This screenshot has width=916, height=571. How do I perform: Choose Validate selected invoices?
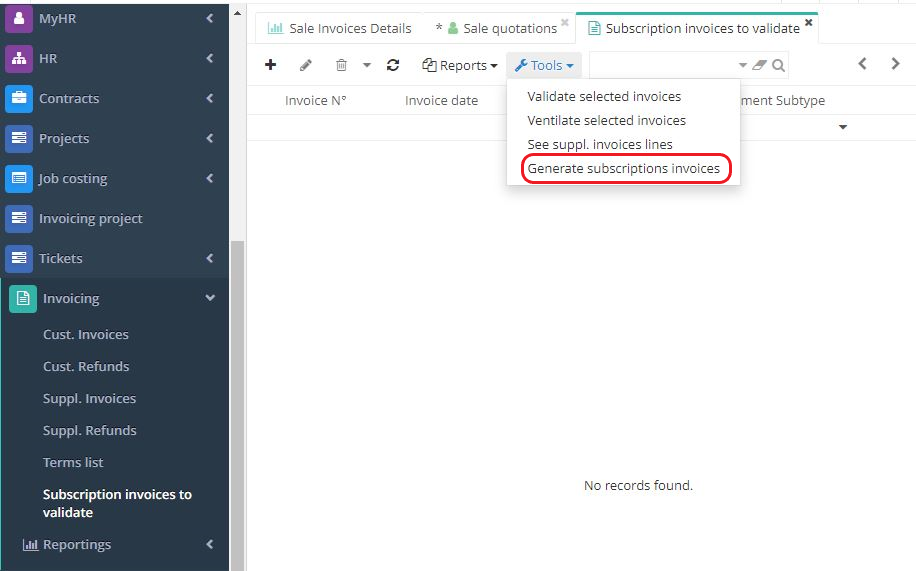pyautogui.click(x=604, y=97)
